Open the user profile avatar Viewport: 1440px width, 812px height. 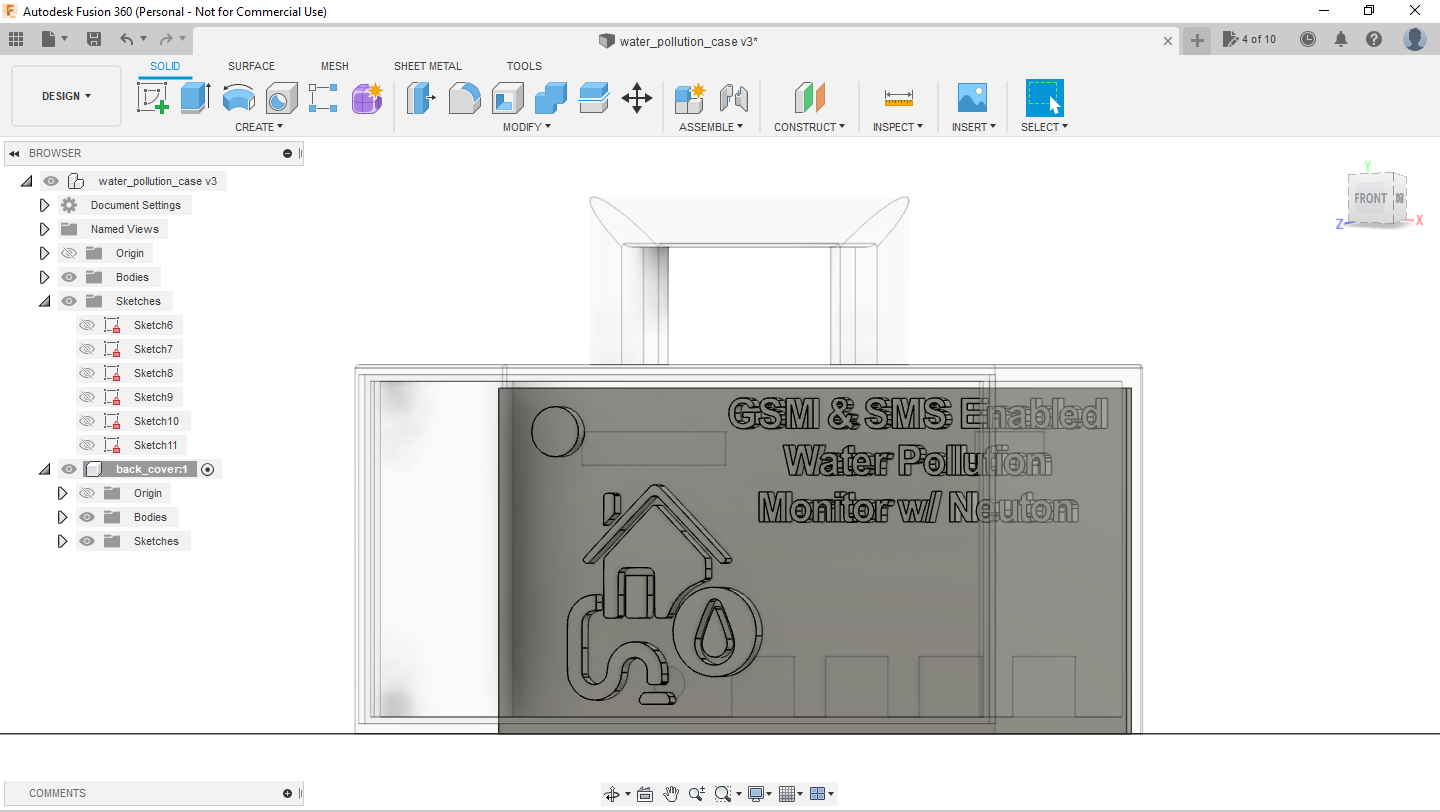pos(1415,39)
